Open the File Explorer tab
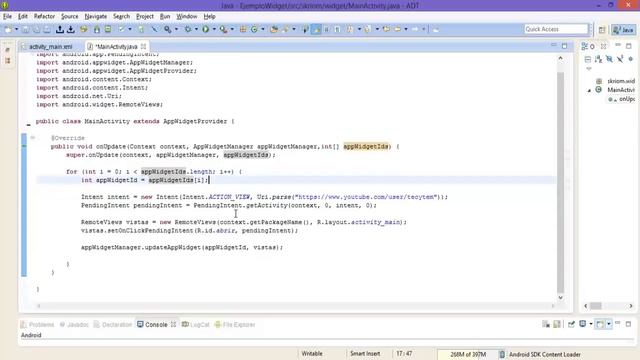This screenshot has height=360, width=640. (235, 324)
